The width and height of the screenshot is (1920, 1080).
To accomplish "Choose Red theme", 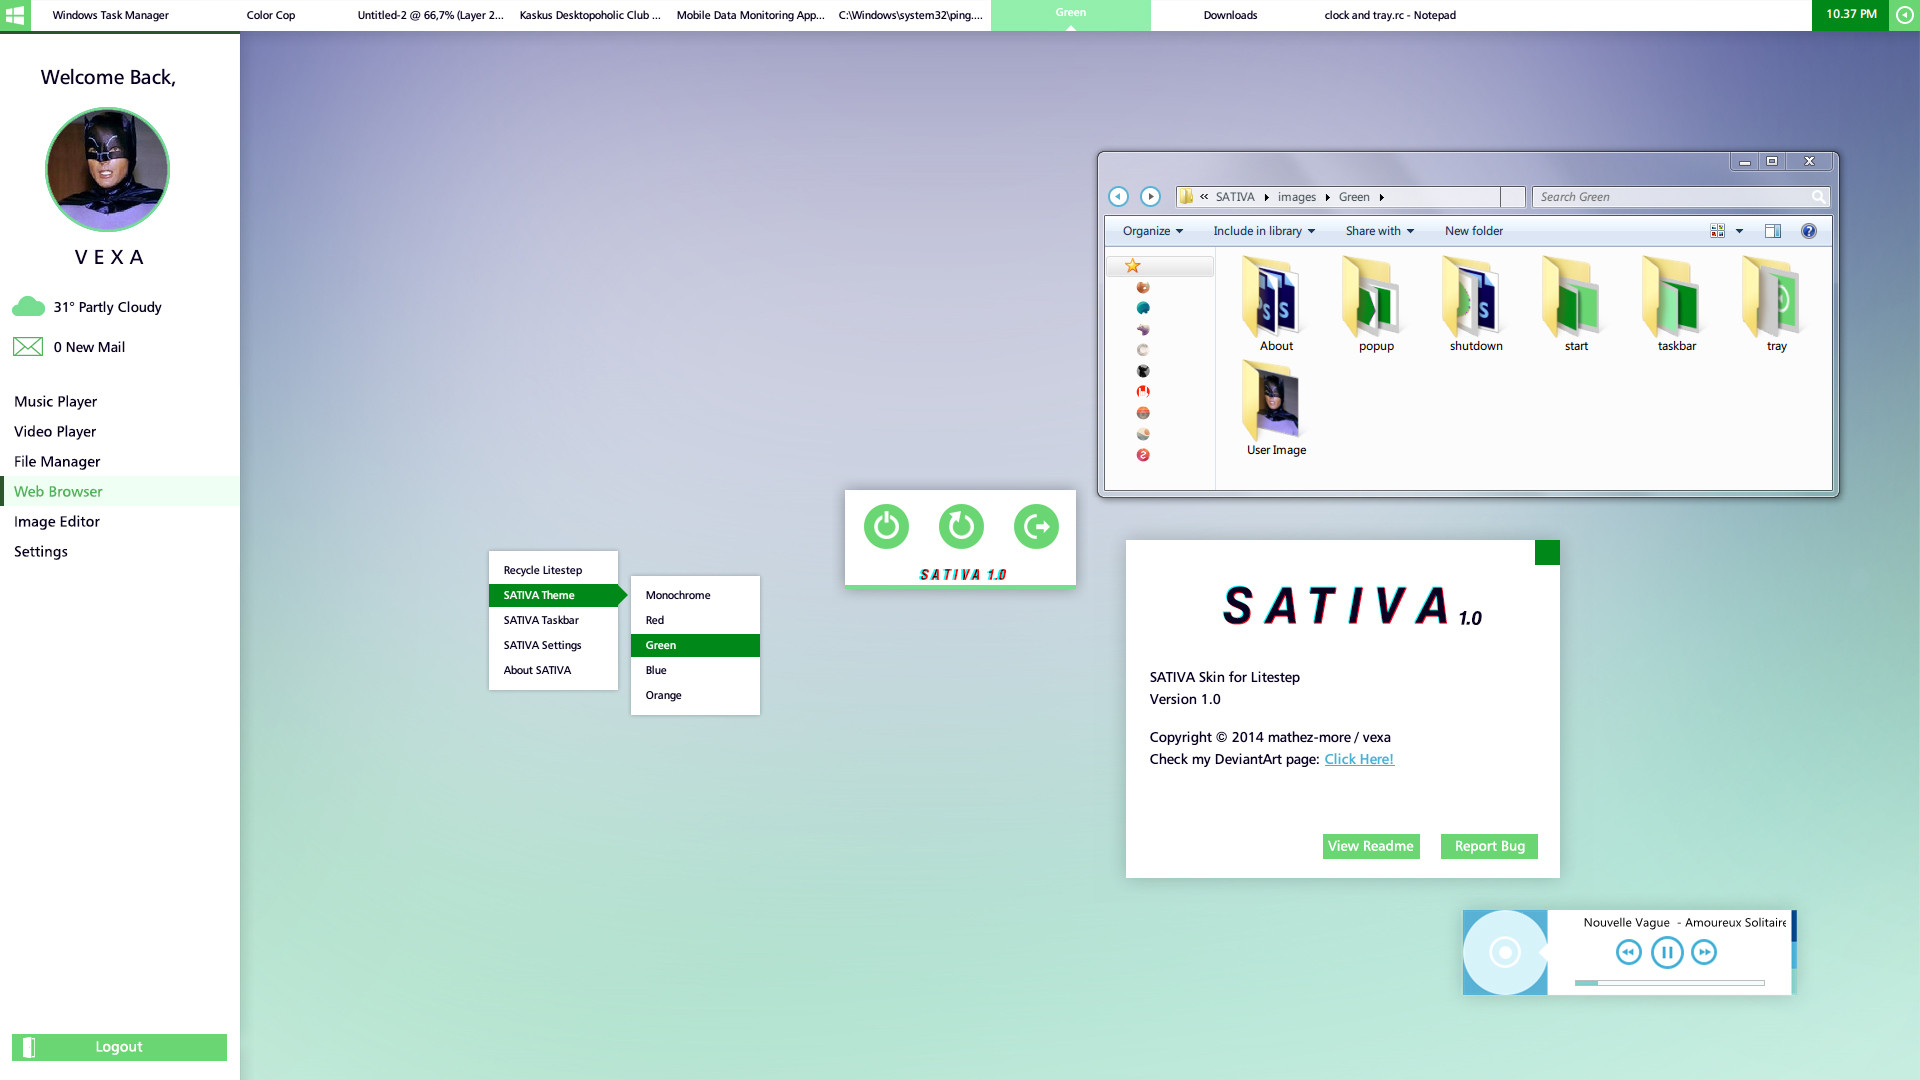I will [695, 620].
